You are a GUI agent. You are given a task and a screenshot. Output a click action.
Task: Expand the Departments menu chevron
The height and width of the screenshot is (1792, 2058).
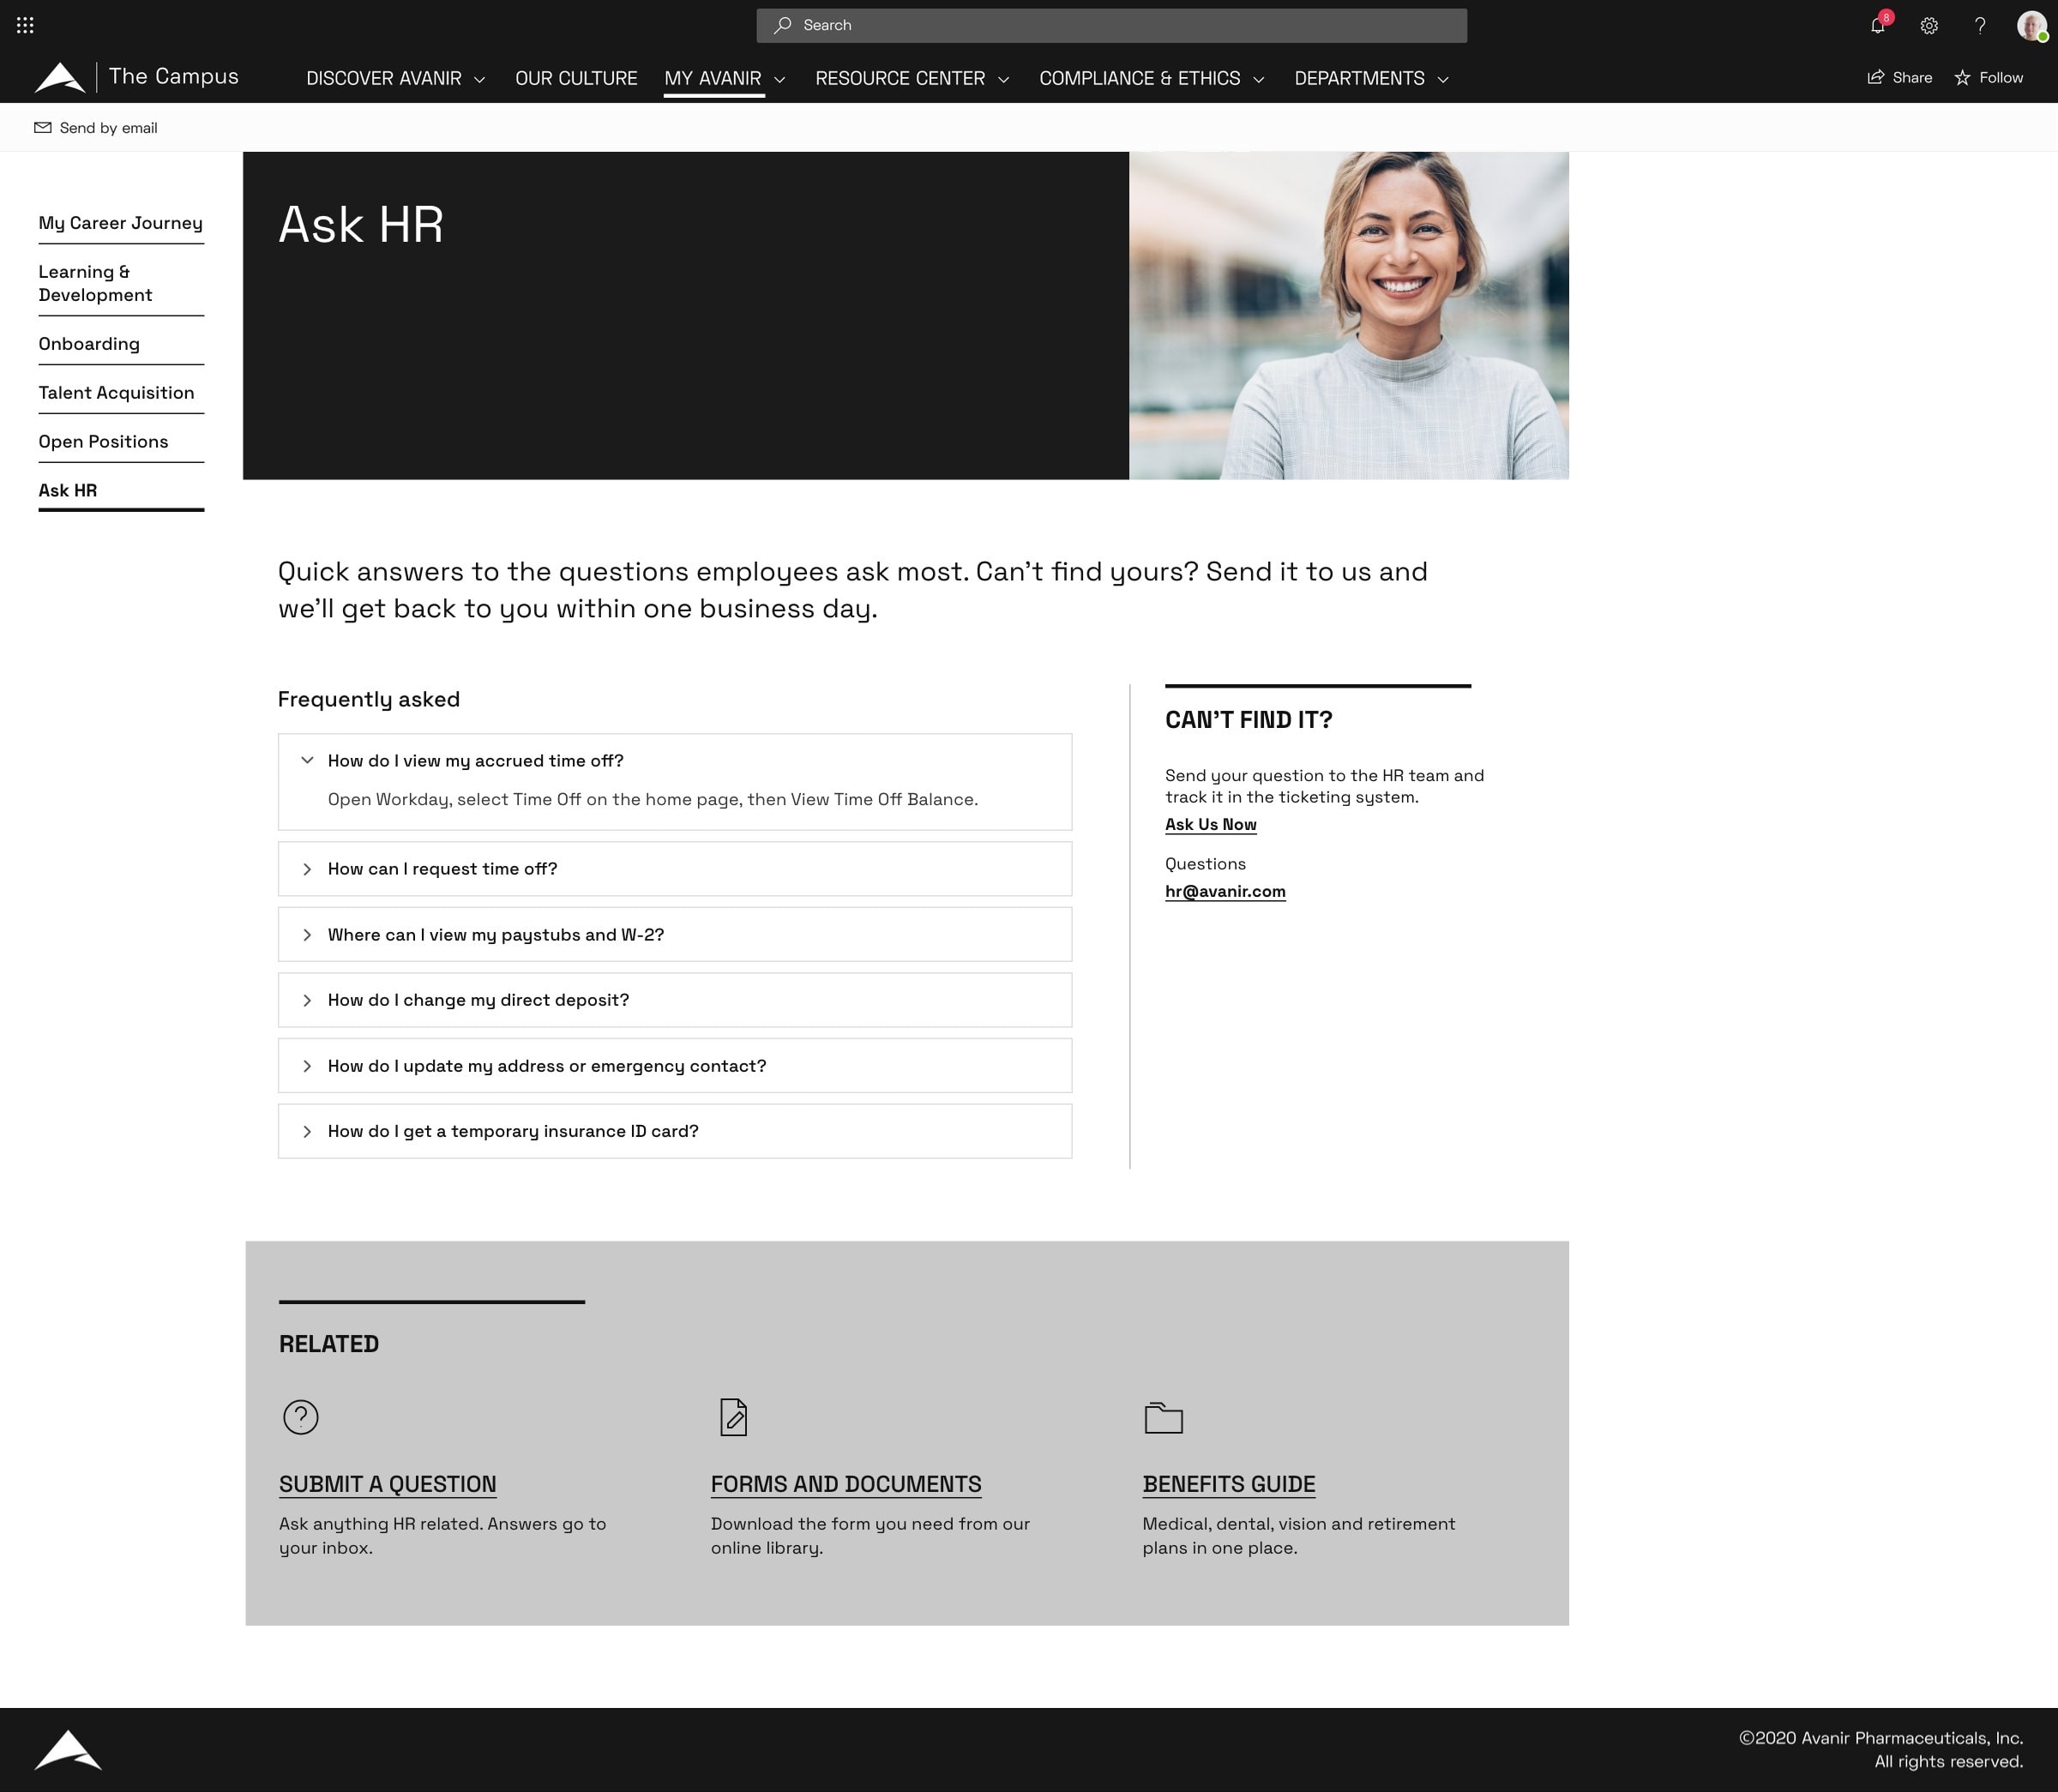tap(1442, 79)
